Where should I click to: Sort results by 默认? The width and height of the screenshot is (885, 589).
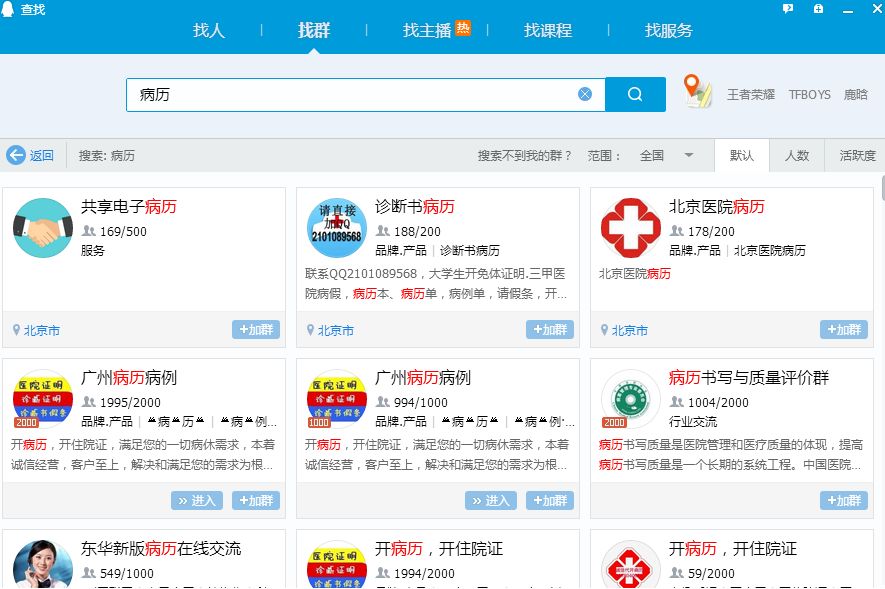click(x=742, y=155)
